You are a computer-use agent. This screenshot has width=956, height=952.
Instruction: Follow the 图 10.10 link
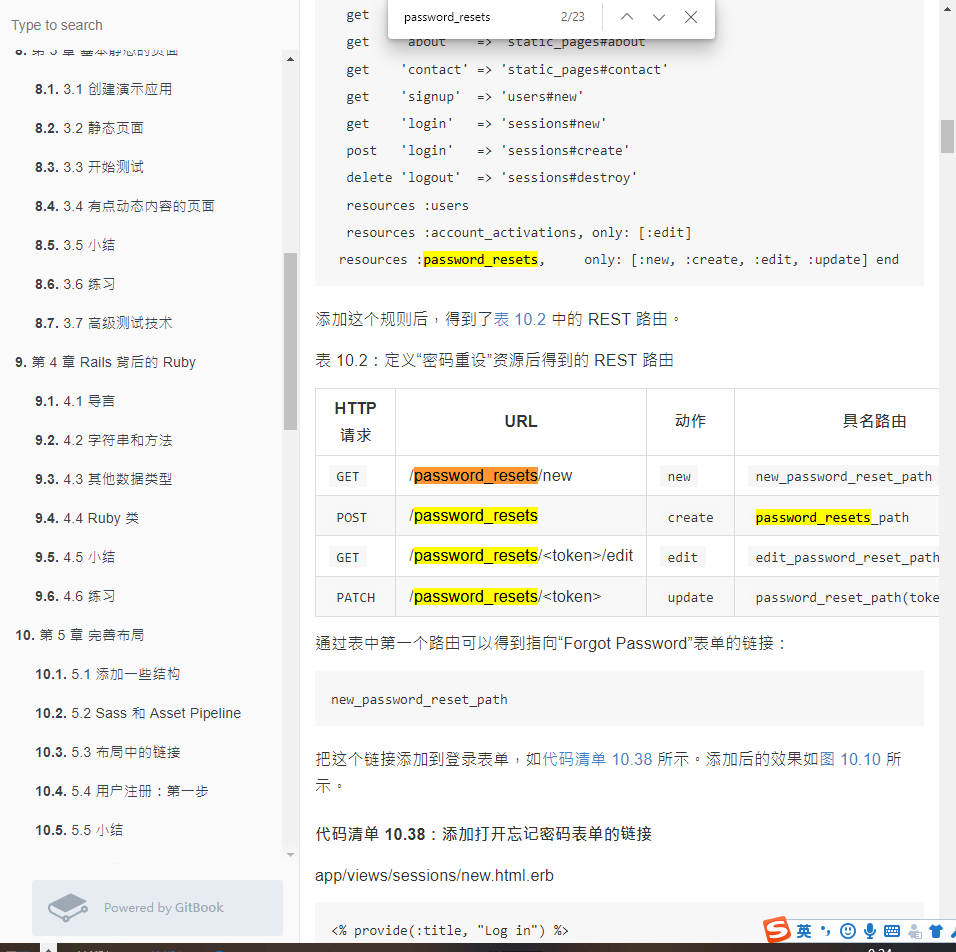click(850, 759)
